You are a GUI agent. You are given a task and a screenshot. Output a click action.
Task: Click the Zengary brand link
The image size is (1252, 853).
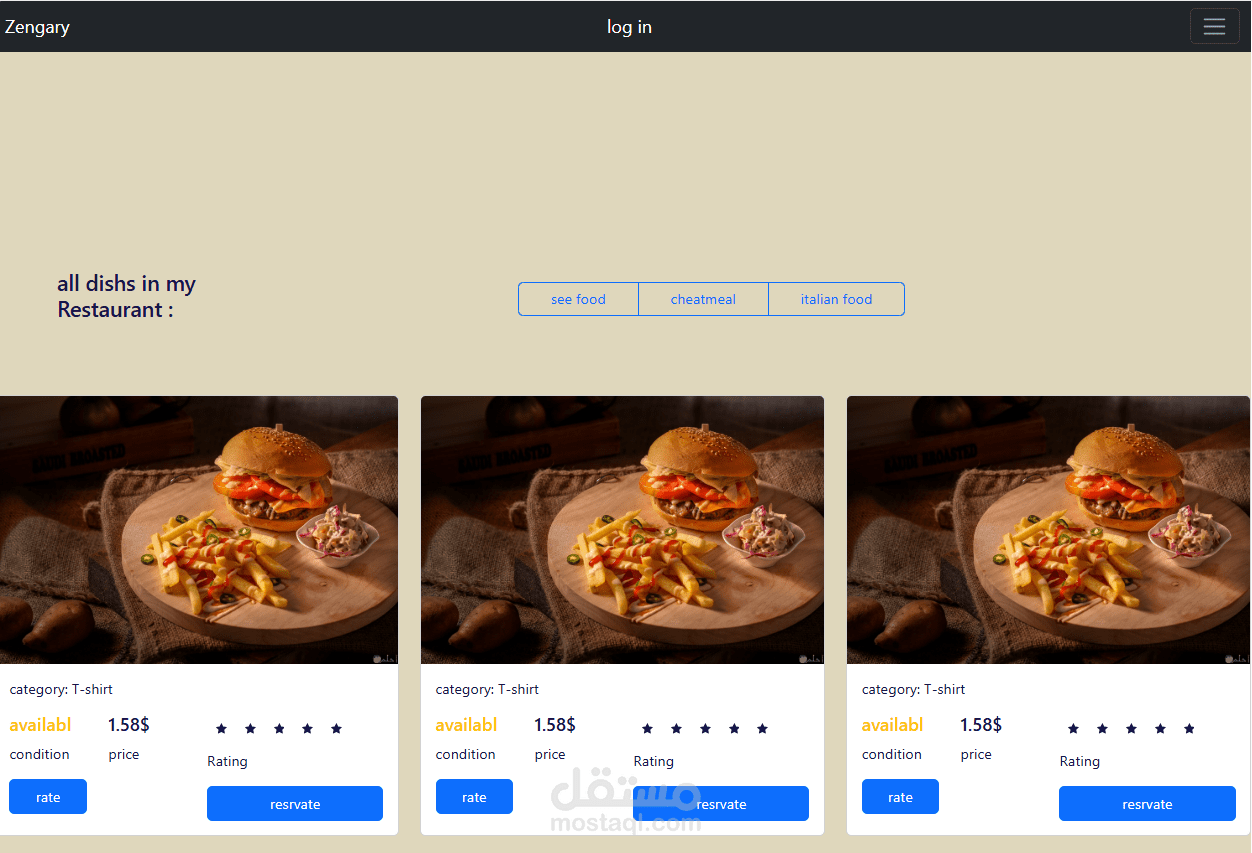pyautogui.click(x=37, y=27)
